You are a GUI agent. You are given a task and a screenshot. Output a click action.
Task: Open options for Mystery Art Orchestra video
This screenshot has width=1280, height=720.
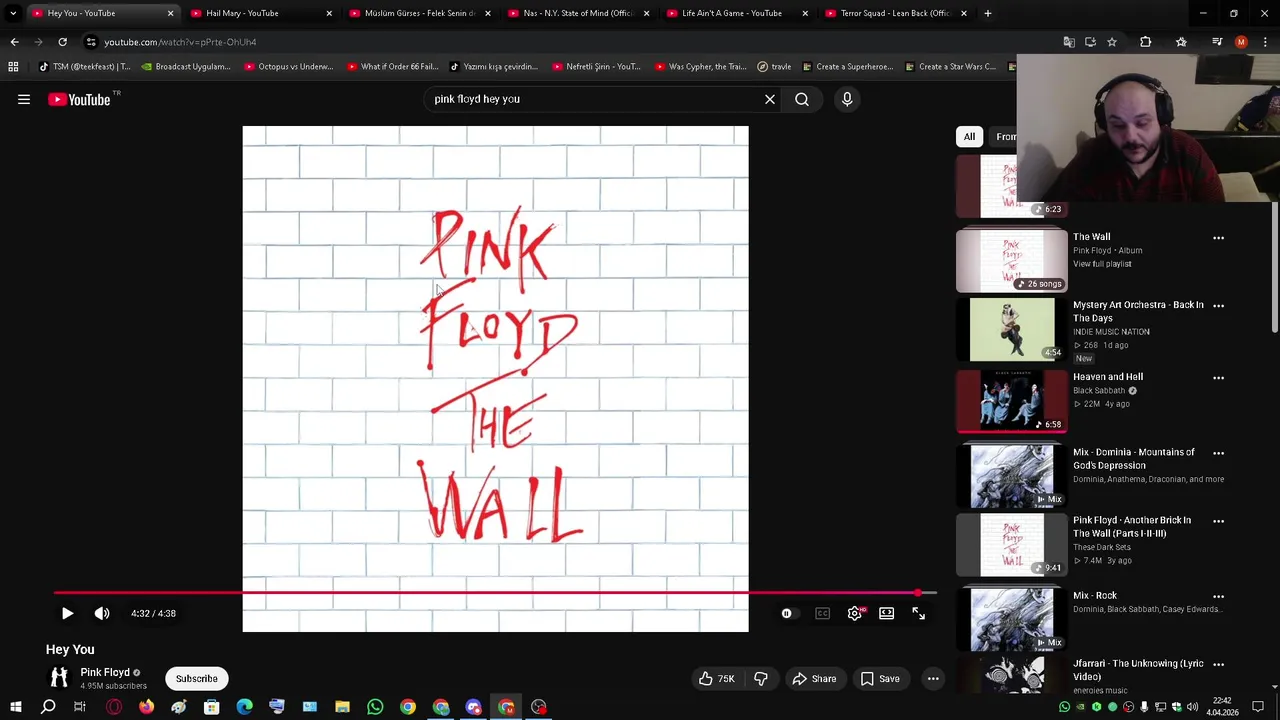point(1218,306)
